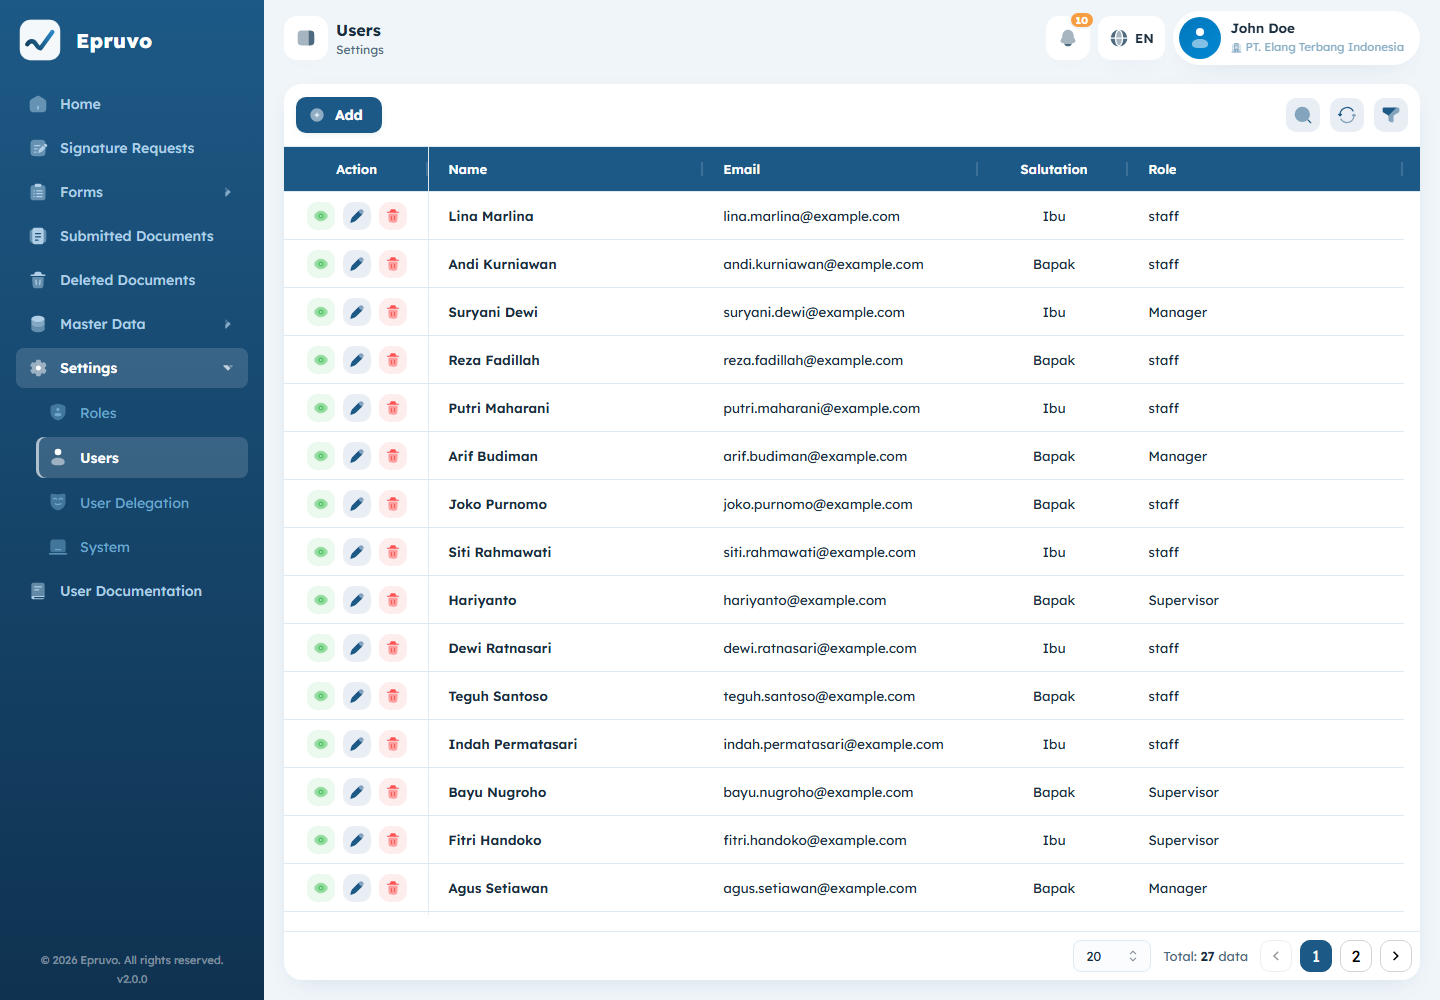The width and height of the screenshot is (1440, 1000).
Task: Go to page 2
Action: click(1356, 956)
